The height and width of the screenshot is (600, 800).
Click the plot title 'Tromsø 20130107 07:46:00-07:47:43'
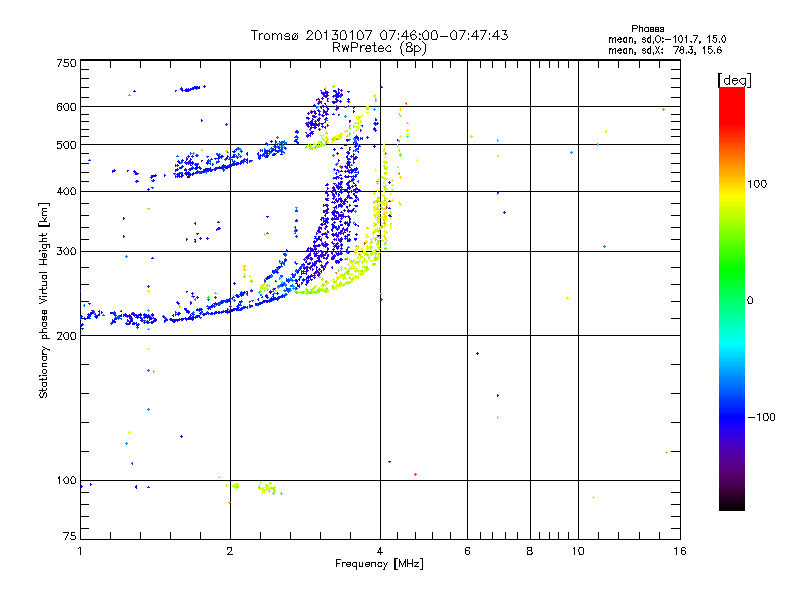[x=379, y=35]
